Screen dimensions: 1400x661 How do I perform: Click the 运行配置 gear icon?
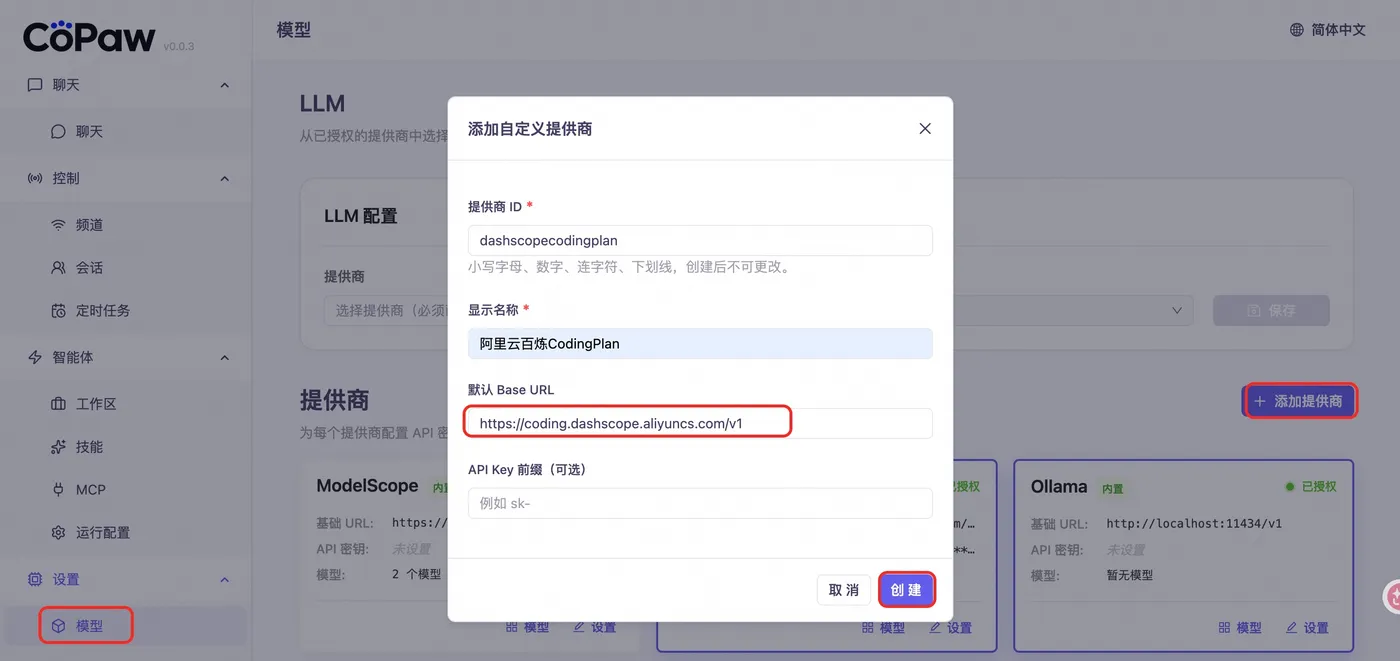click(x=58, y=533)
